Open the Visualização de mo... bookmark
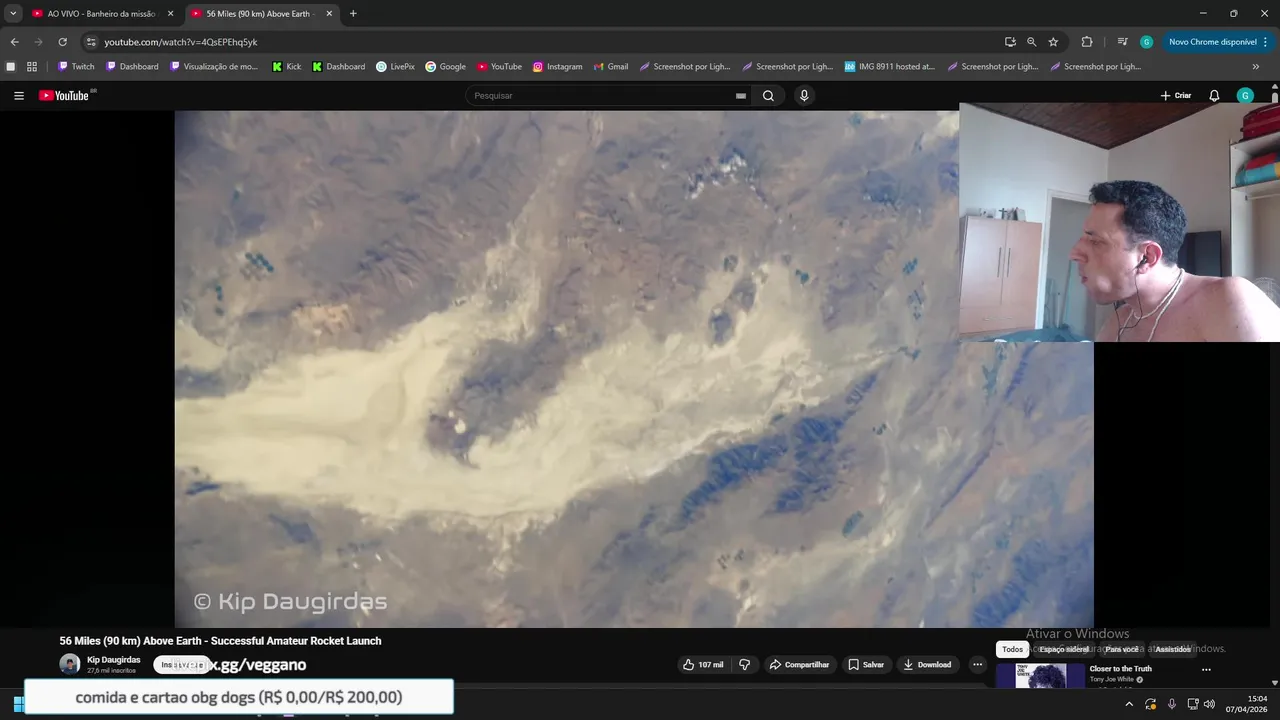This screenshot has width=1280, height=720. [214, 67]
